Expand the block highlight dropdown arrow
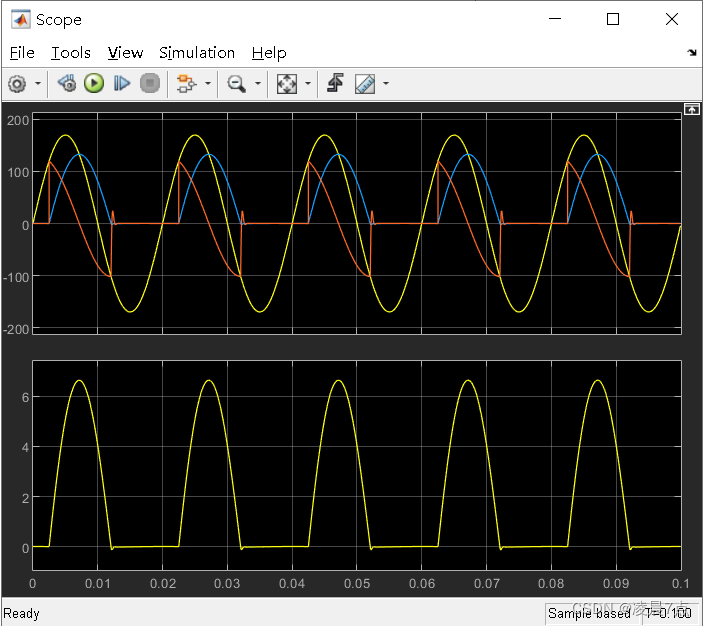The width and height of the screenshot is (705, 626). pos(208,83)
